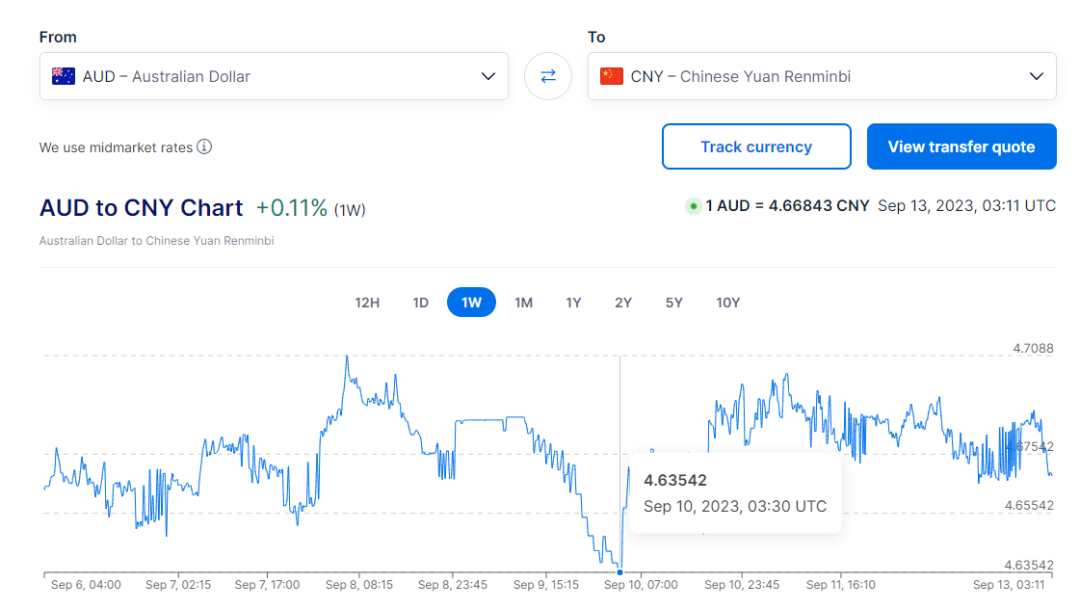1080x609 pixels.
Task: Expand the From currency dropdown chevron
Action: pyautogui.click(x=488, y=76)
